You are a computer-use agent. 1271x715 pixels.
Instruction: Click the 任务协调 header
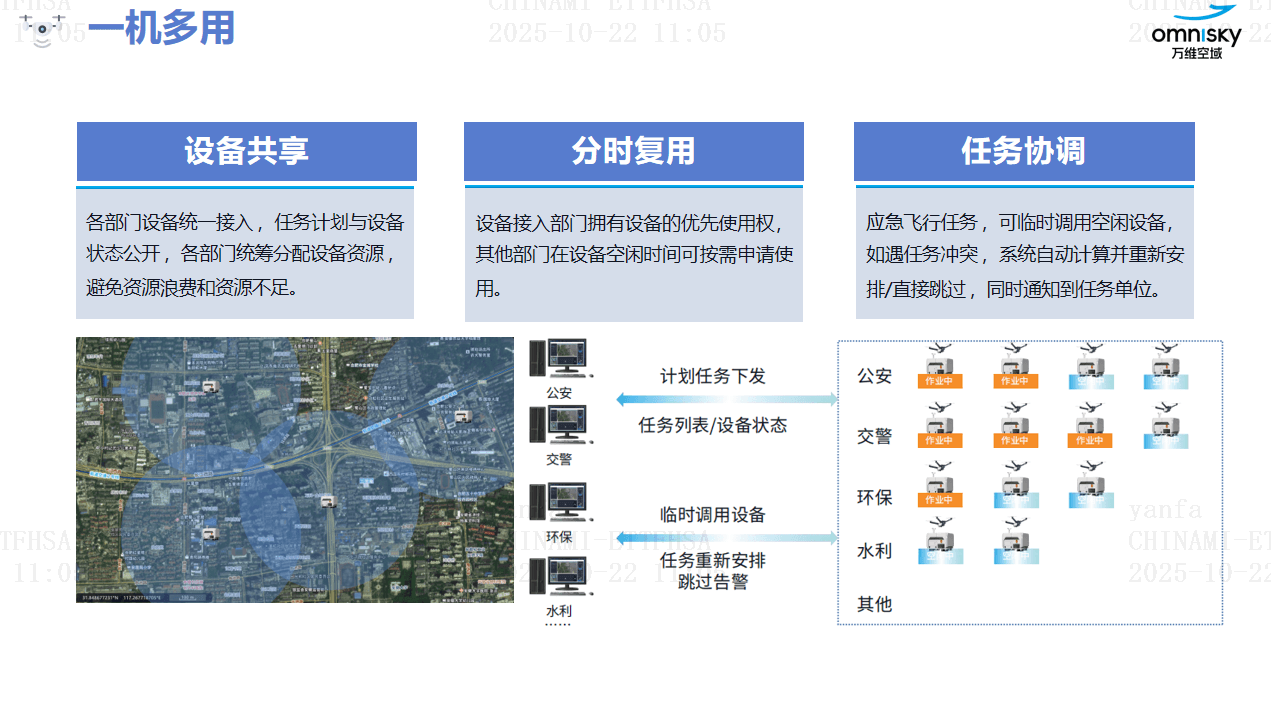tap(1023, 151)
